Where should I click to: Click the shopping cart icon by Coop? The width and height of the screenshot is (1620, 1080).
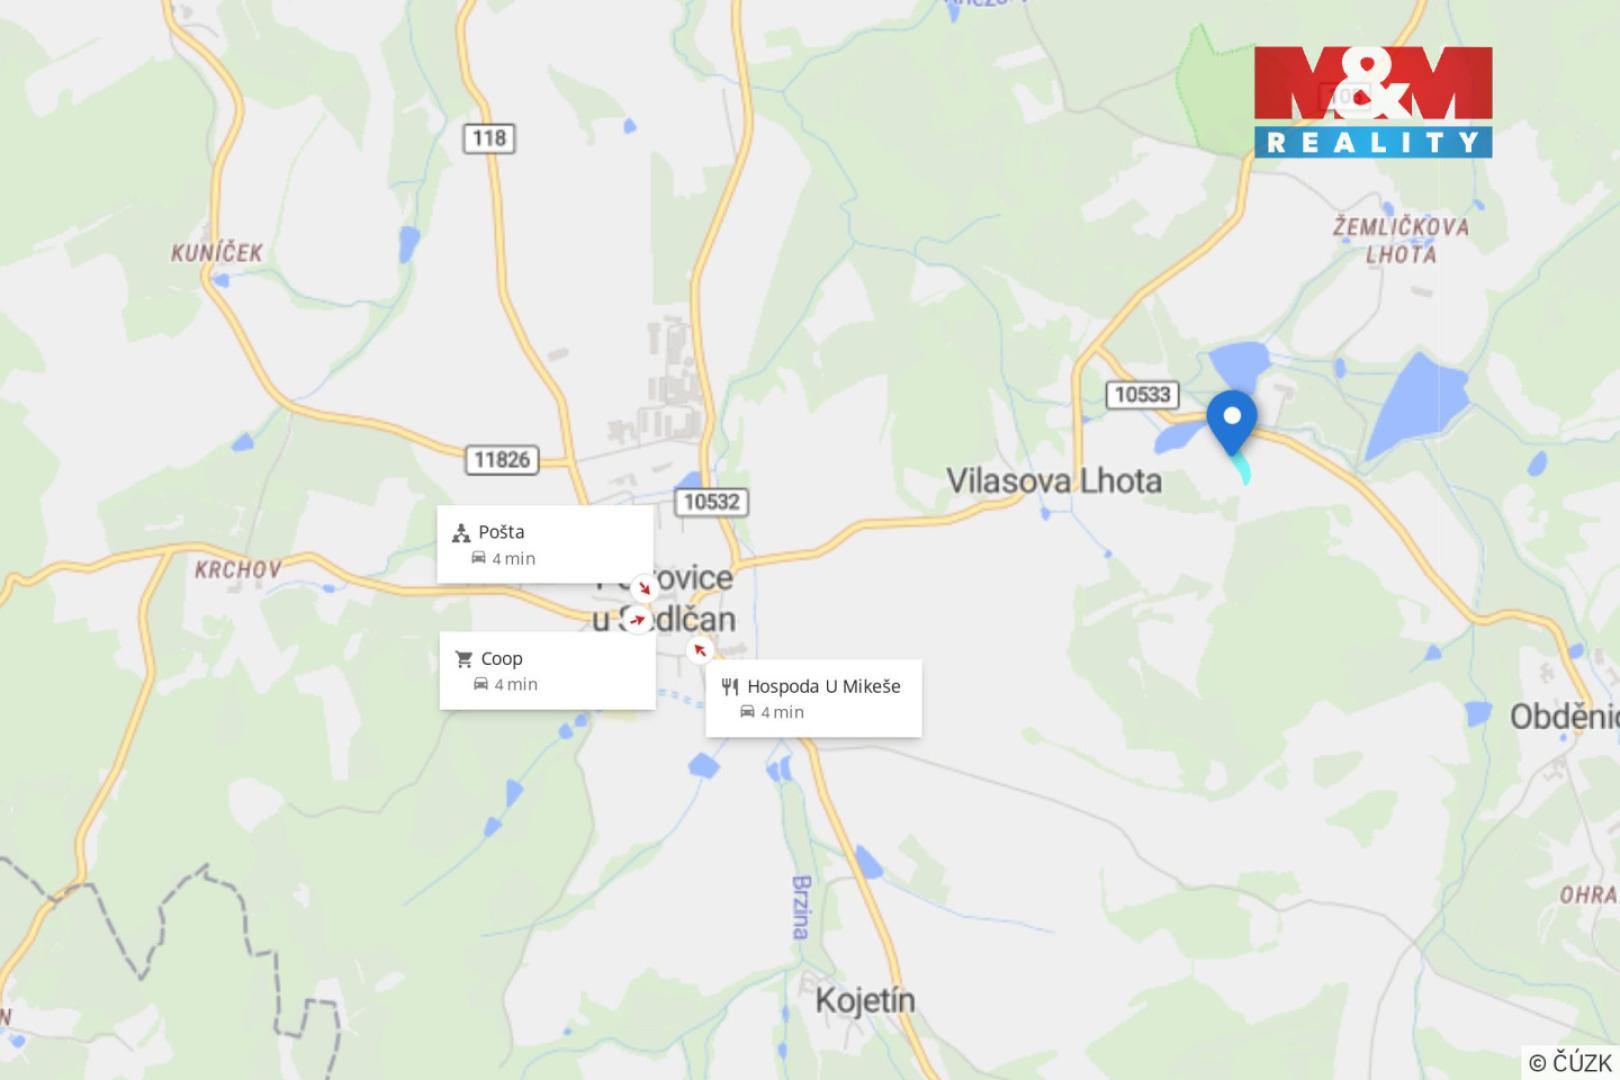click(x=464, y=659)
